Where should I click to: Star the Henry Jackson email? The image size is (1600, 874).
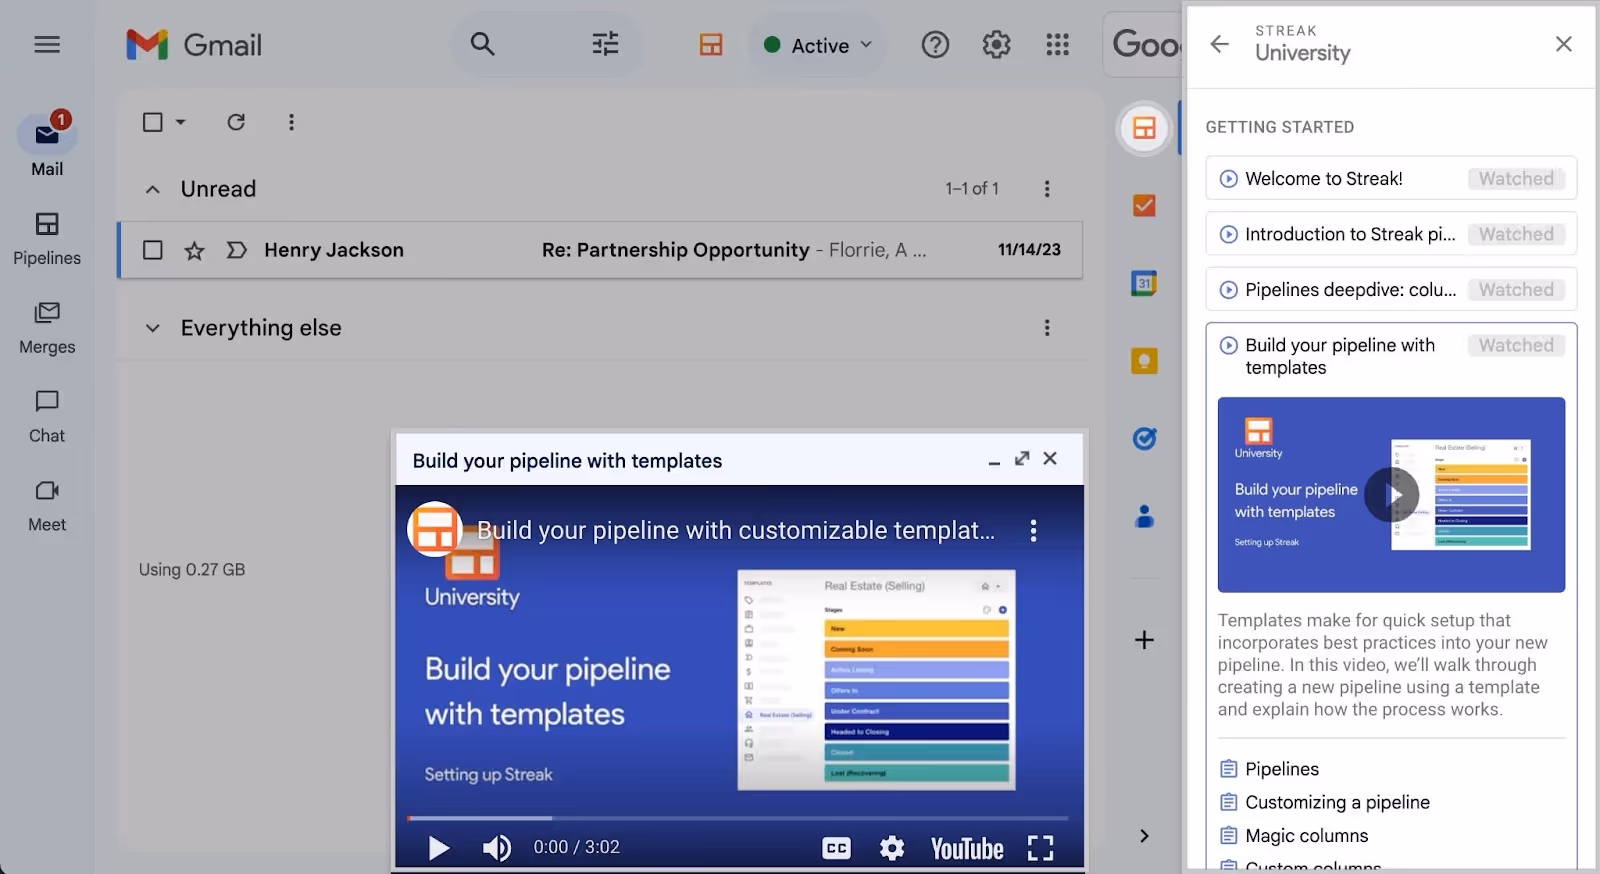tap(194, 250)
